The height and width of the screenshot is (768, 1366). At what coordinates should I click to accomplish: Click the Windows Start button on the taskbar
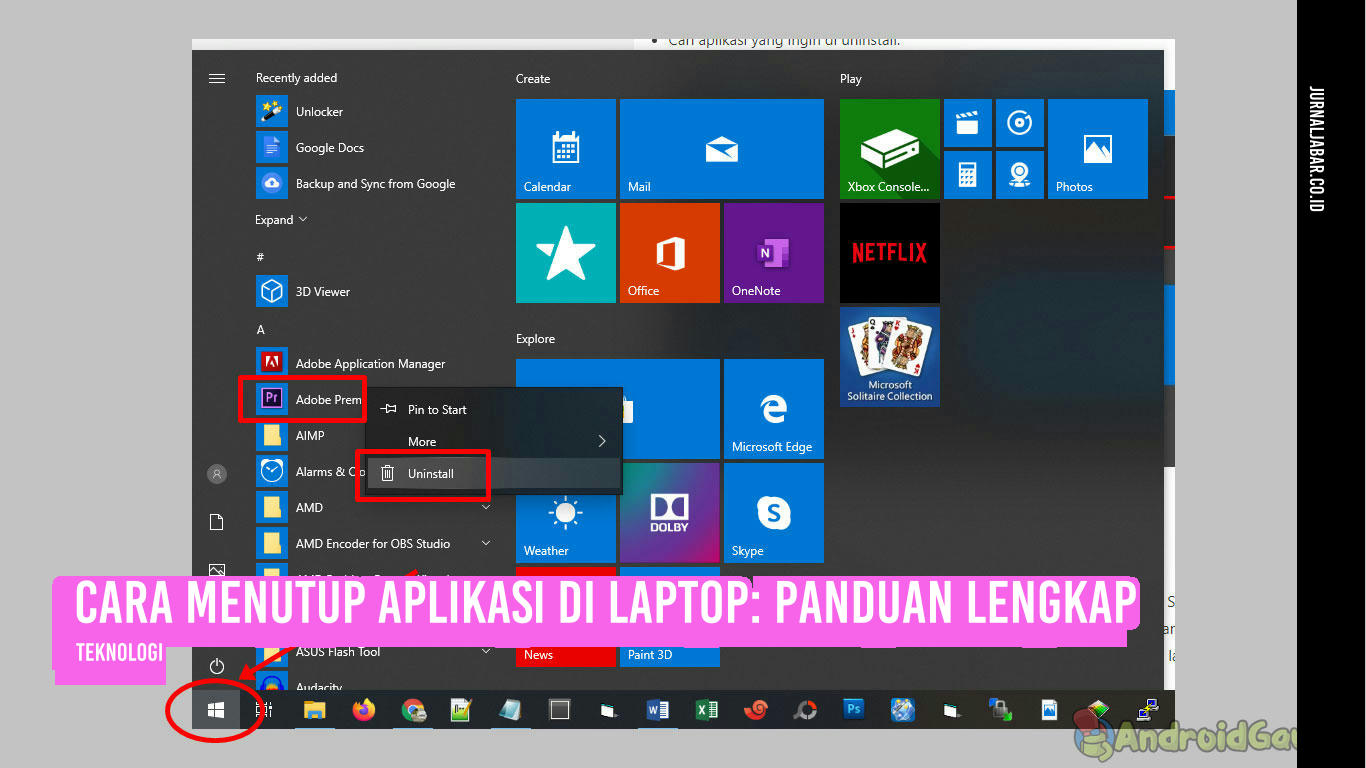(x=216, y=710)
